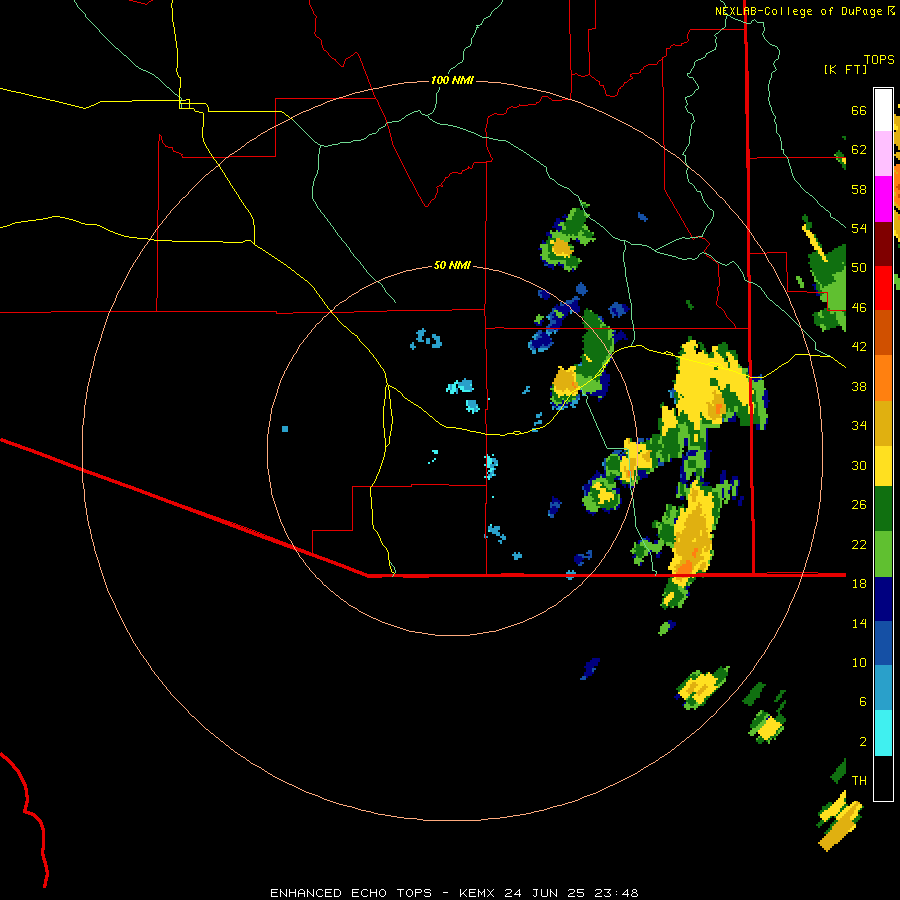The width and height of the screenshot is (900, 900).
Task: Click the 100 NMI range ring label
Action: (452, 80)
